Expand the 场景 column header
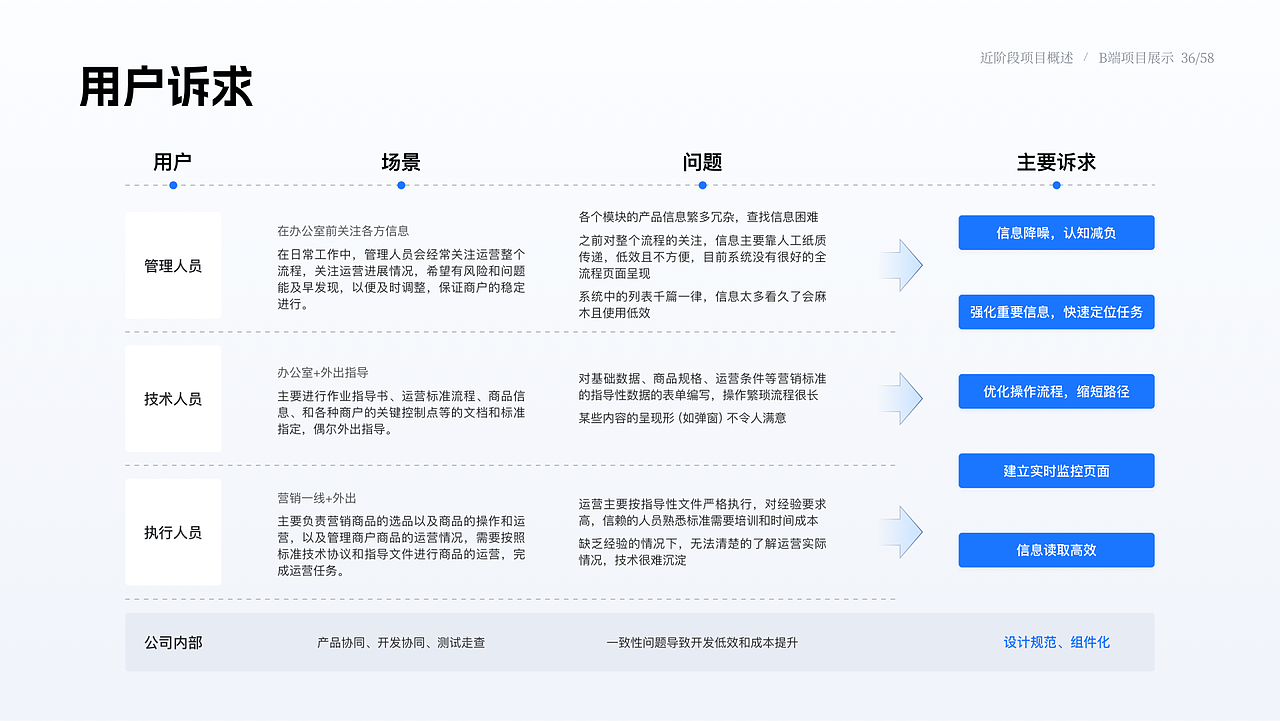1280x721 pixels. click(400, 161)
